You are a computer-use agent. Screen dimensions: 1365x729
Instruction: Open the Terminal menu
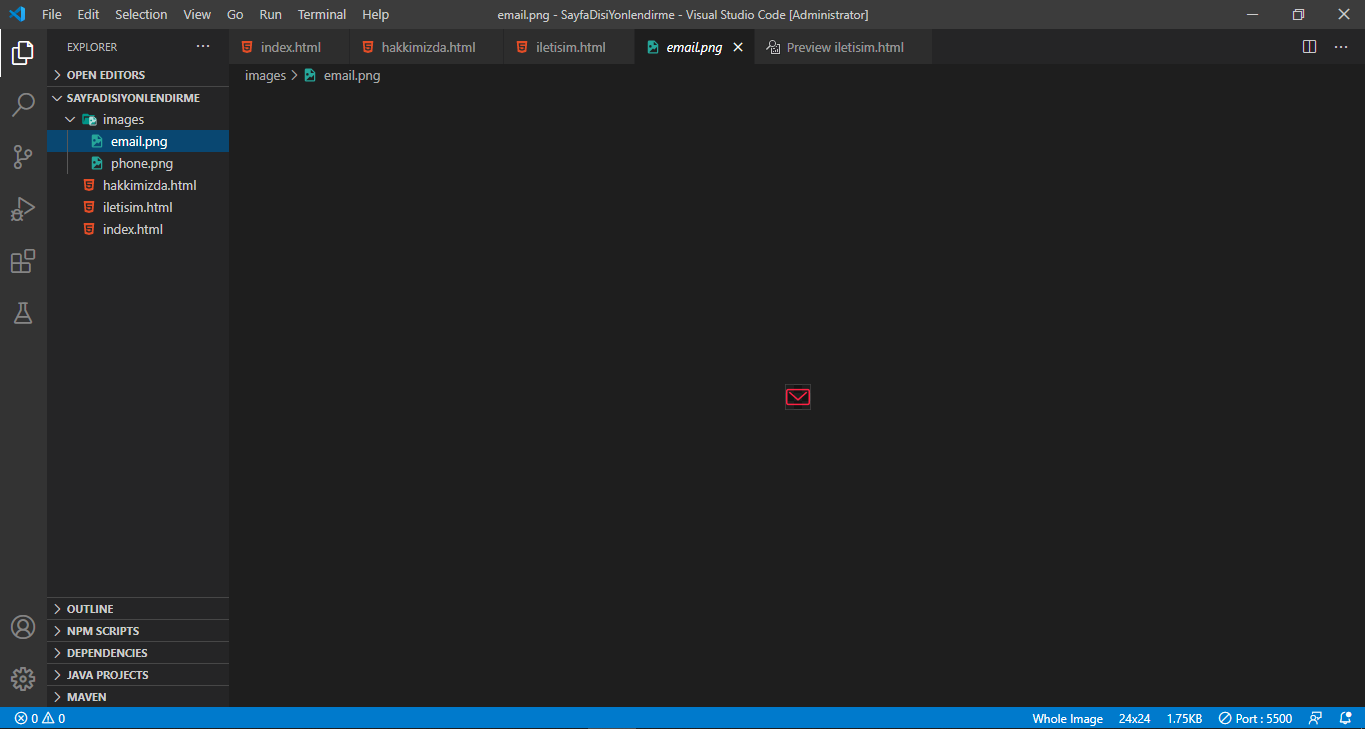point(321,15)
